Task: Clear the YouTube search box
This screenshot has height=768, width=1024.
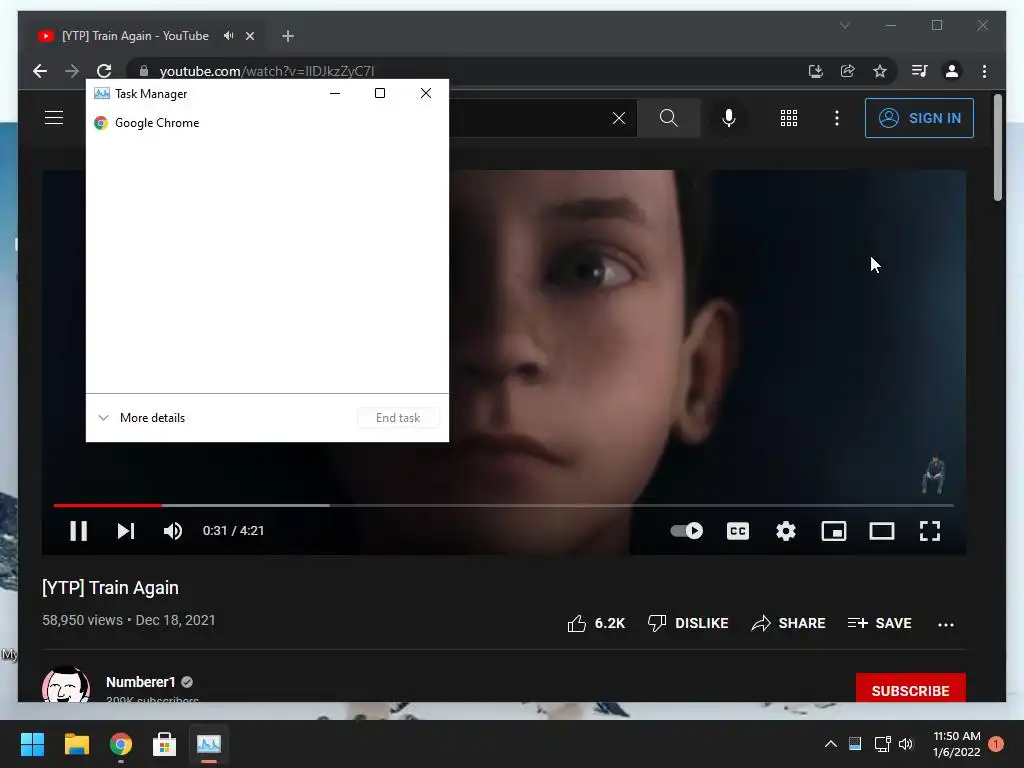Action: 619,118
